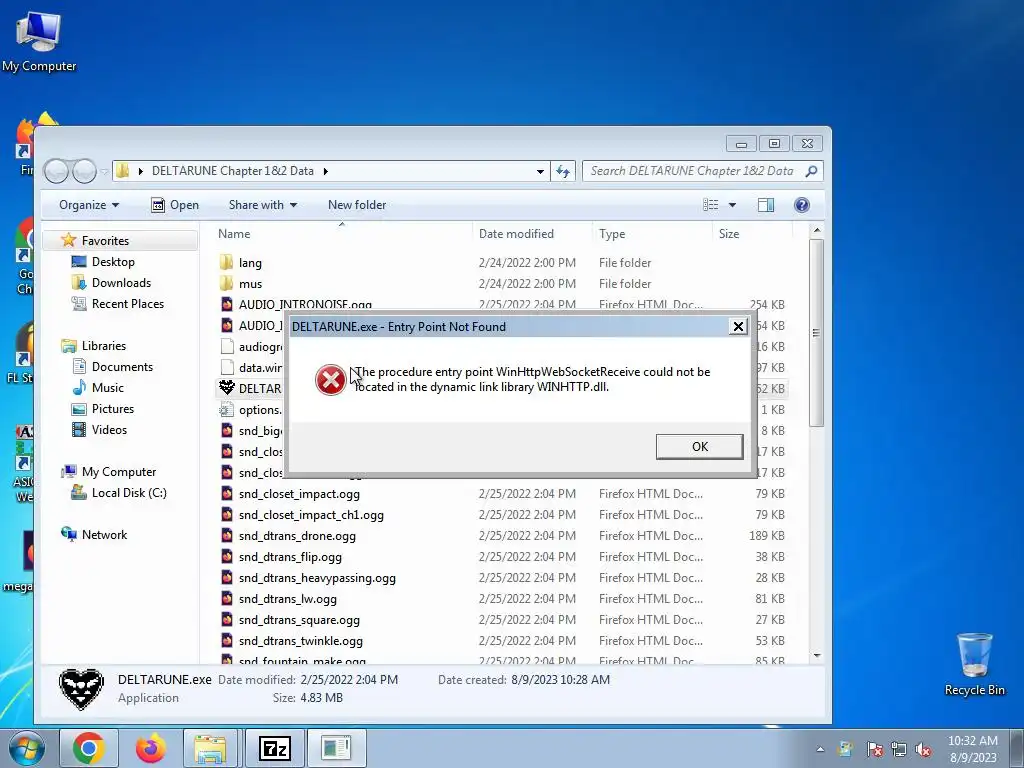This screenshot has height=768, width=1024.
Task: Click the DELTARUNE.exe heart icon in list
Action: pos(227,388)
